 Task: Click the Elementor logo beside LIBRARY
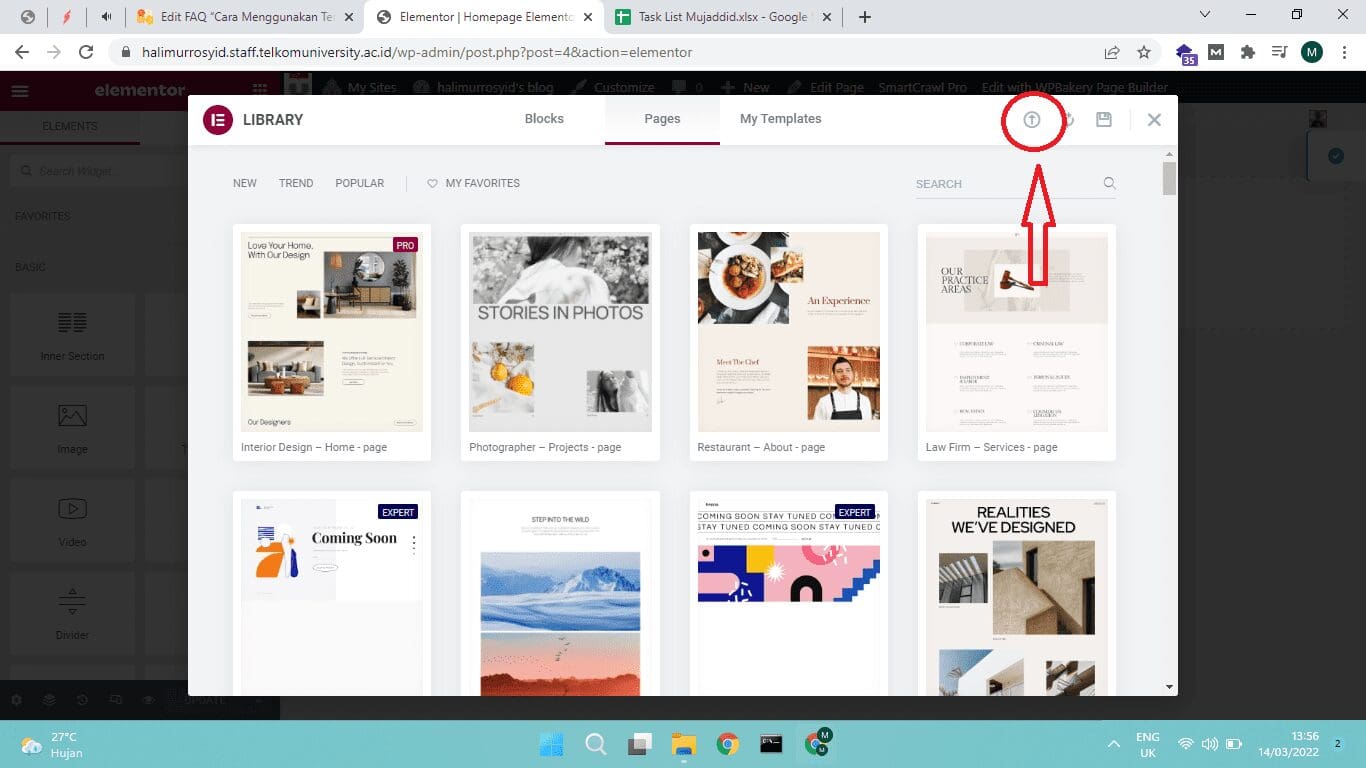218,120
